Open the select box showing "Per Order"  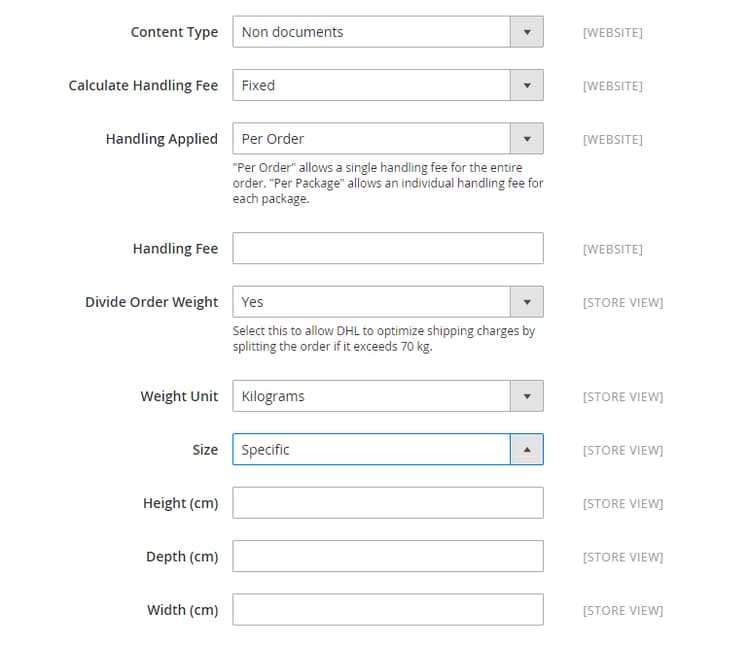[372, 139]
